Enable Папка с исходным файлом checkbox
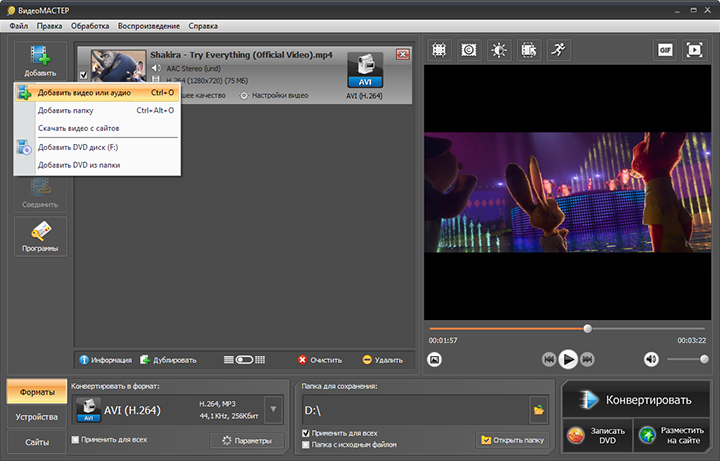Screen dimensions: 720x461 coord(306,445)
